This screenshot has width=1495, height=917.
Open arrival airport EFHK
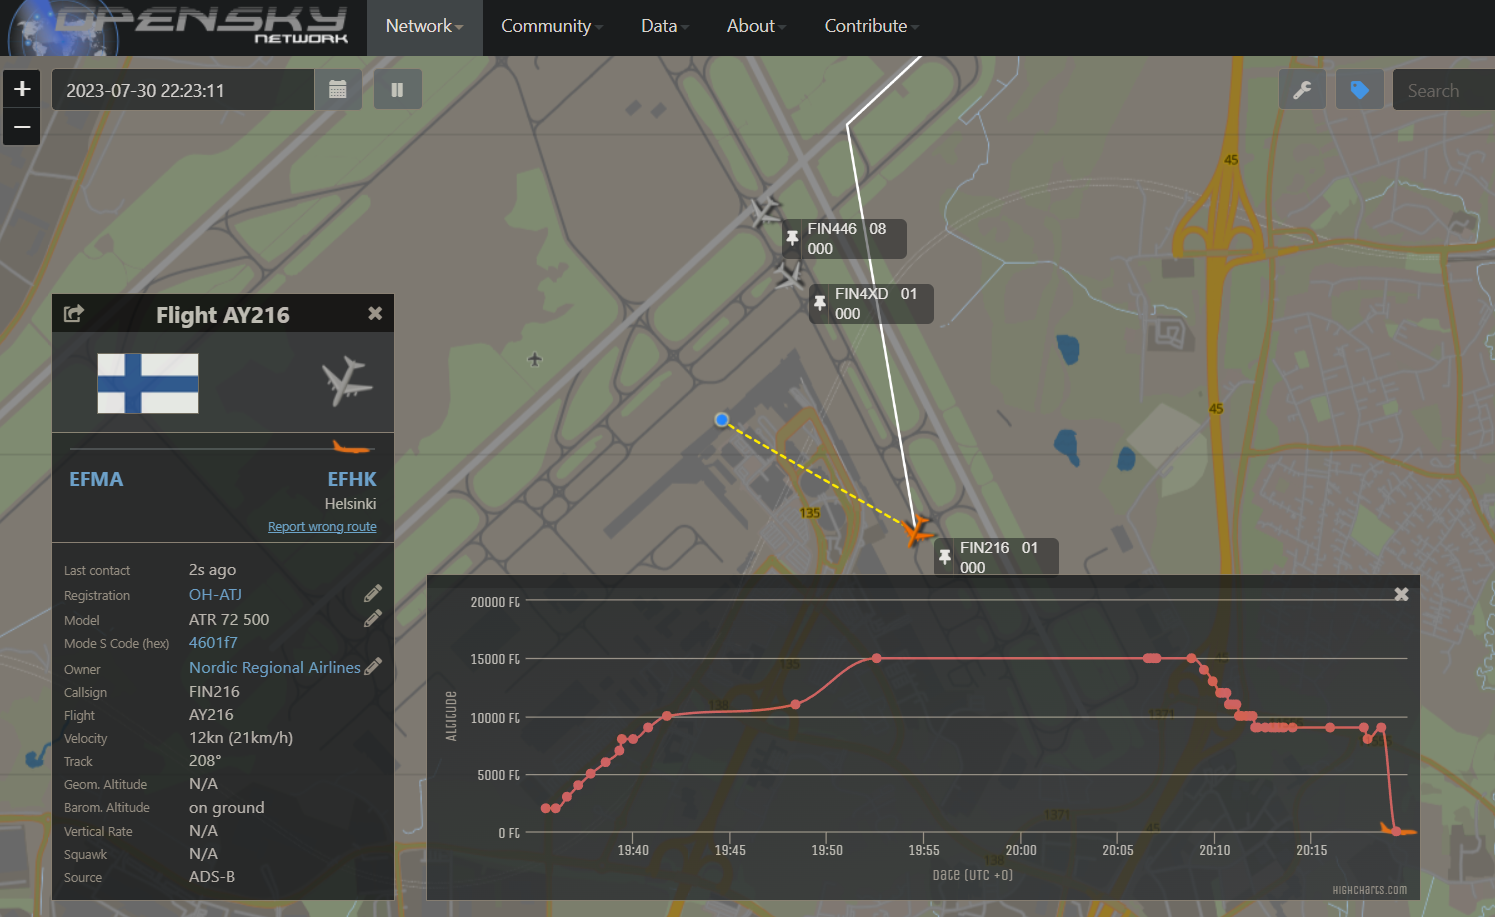[352, 479]
